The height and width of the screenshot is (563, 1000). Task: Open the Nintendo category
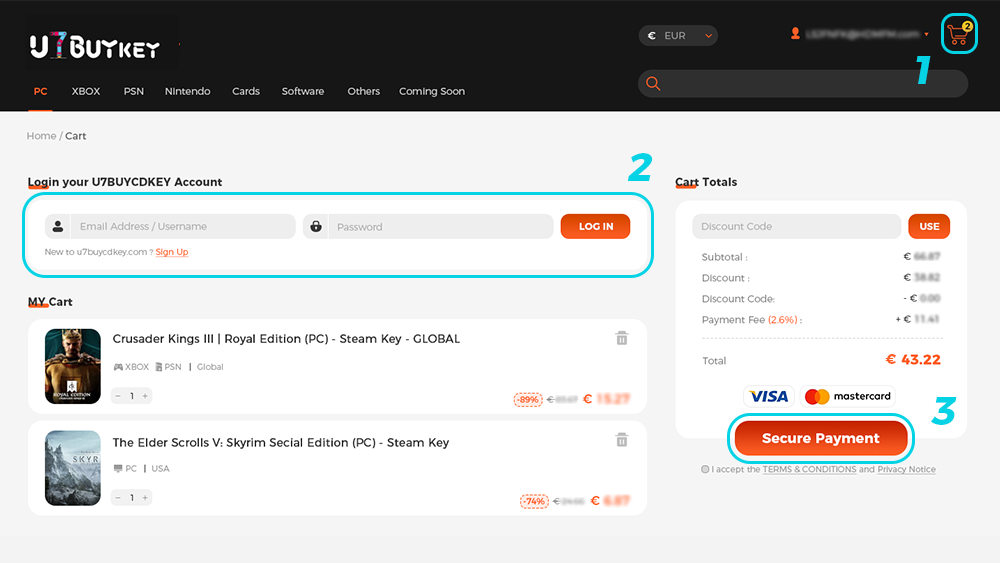point(188,91)
